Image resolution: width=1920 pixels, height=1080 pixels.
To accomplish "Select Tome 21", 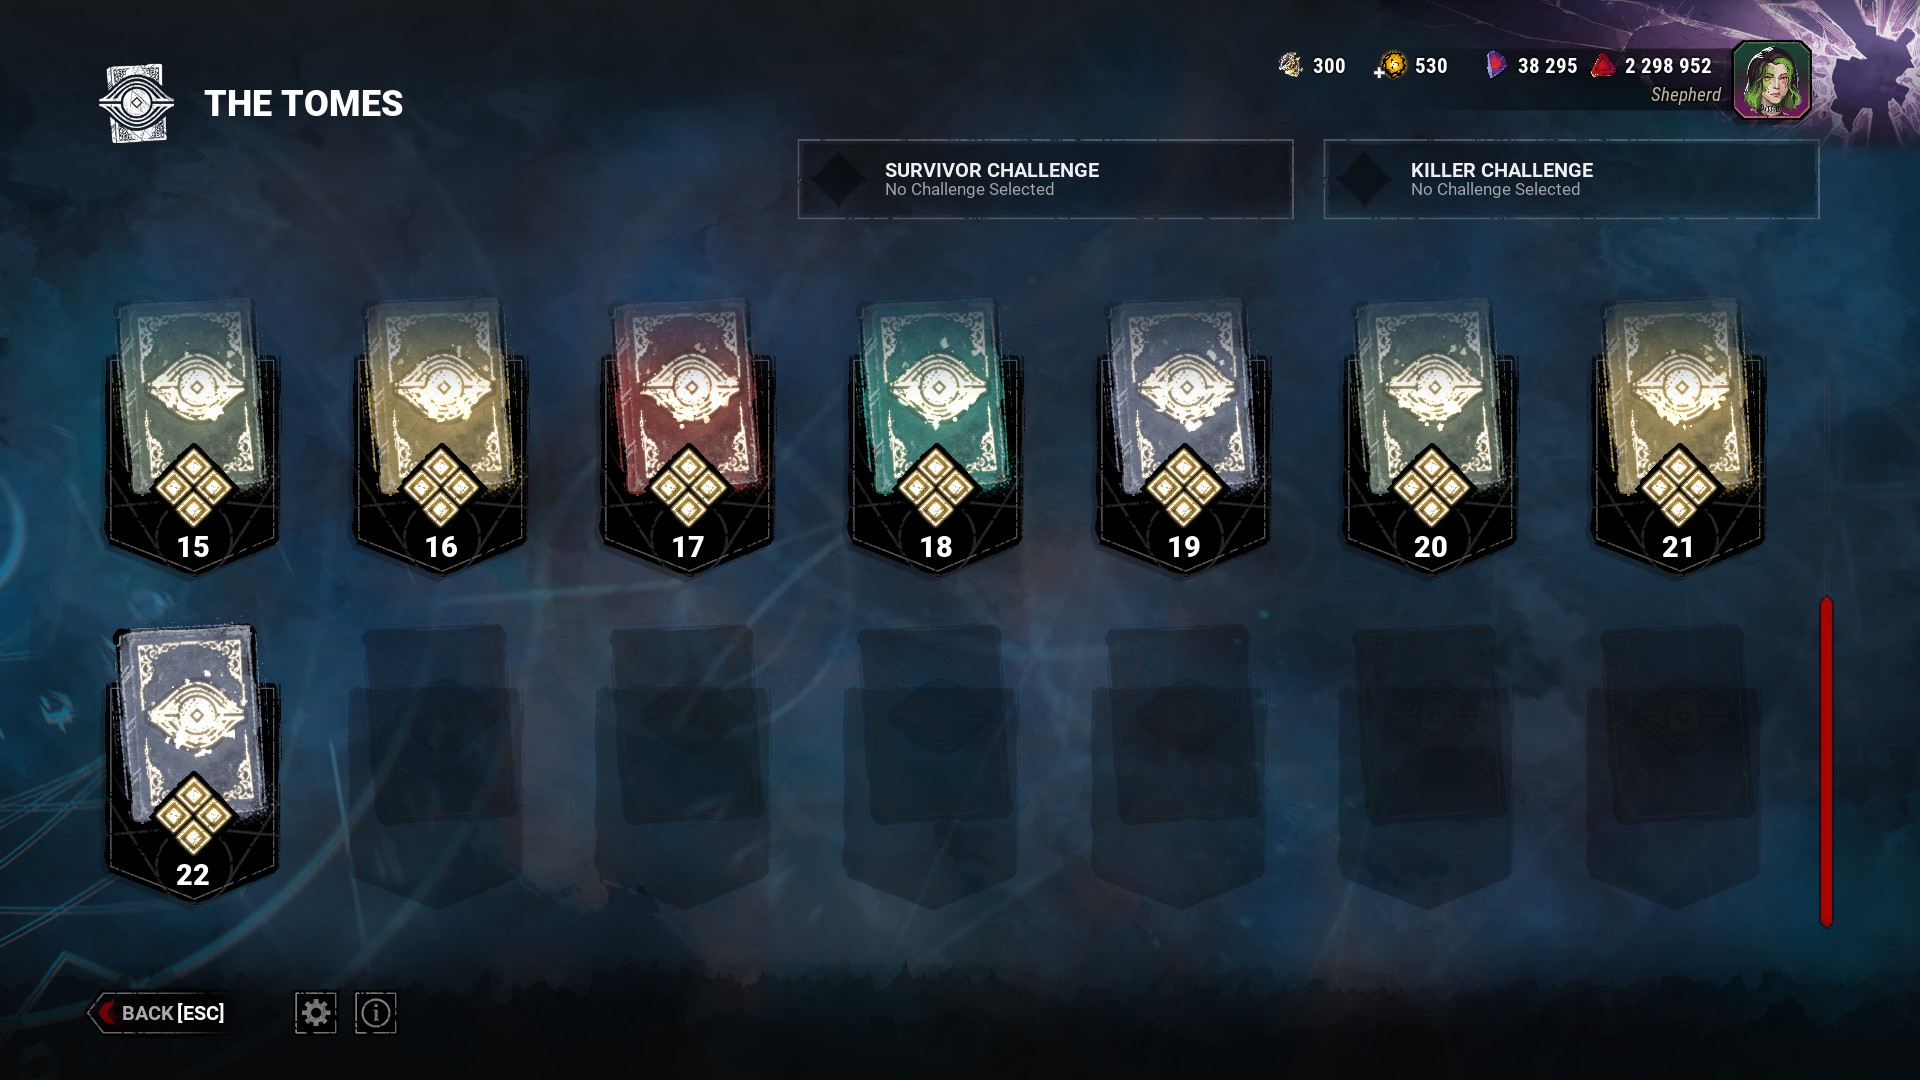I will tap(1678, 436).
